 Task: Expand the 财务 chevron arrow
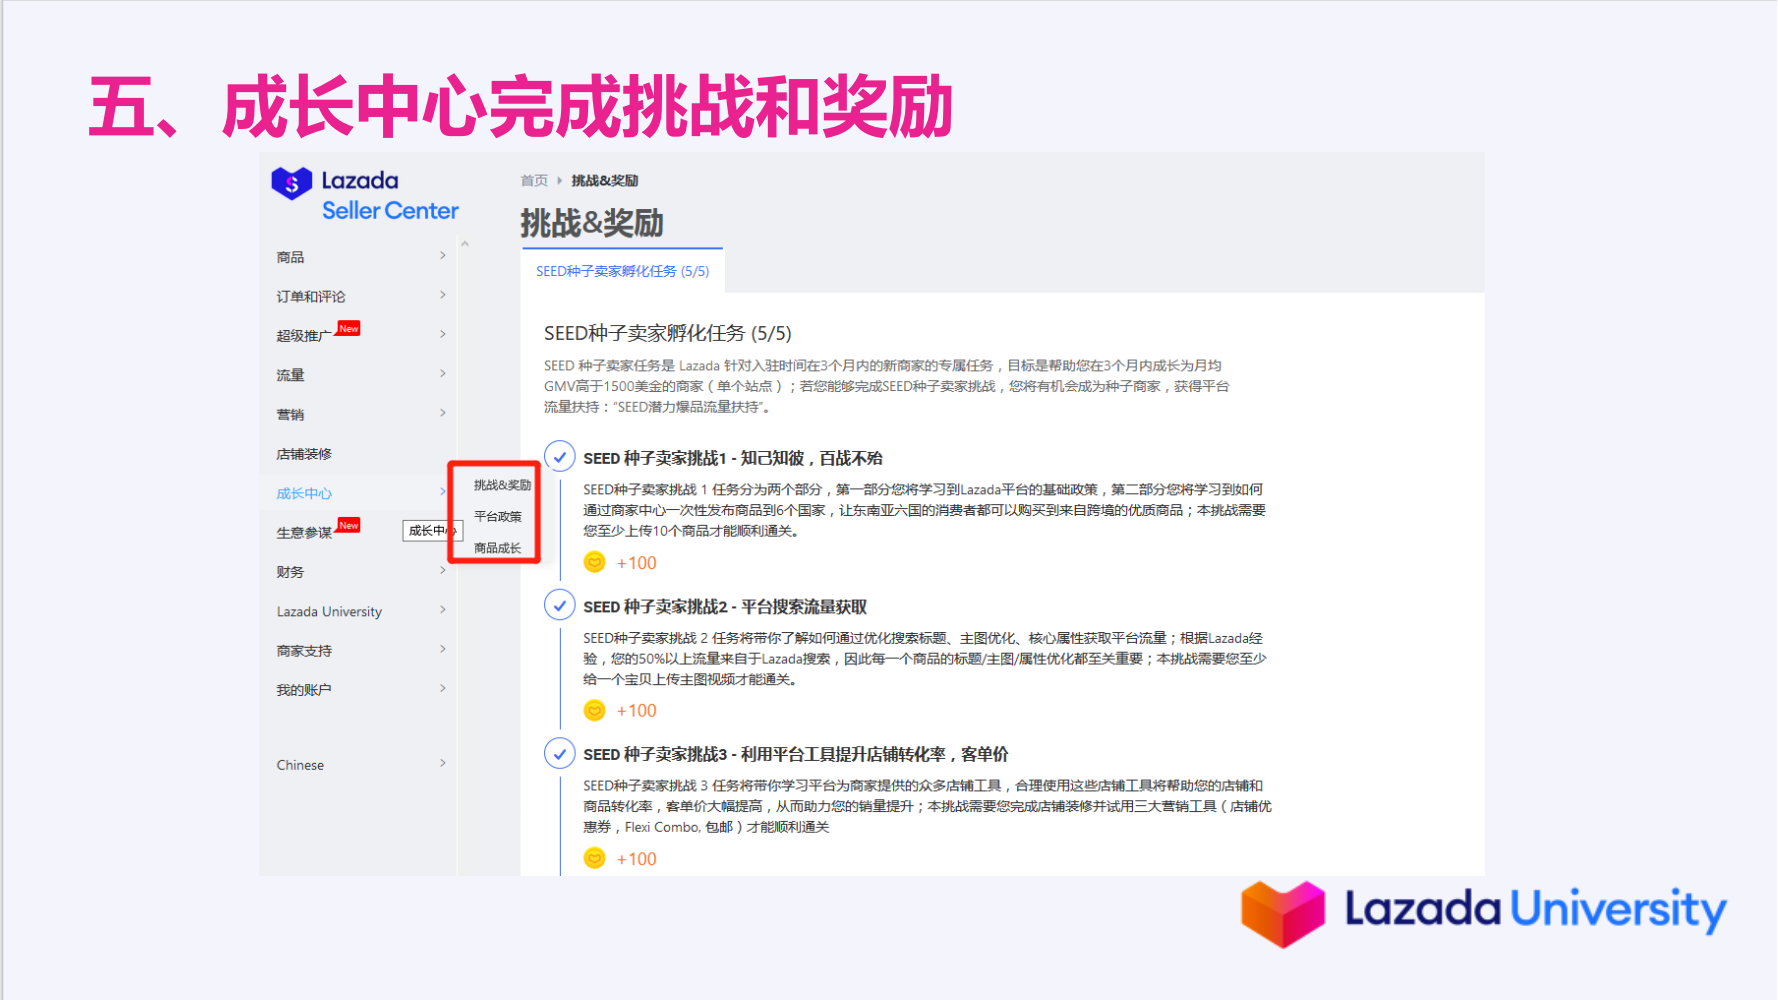[443, 570]
